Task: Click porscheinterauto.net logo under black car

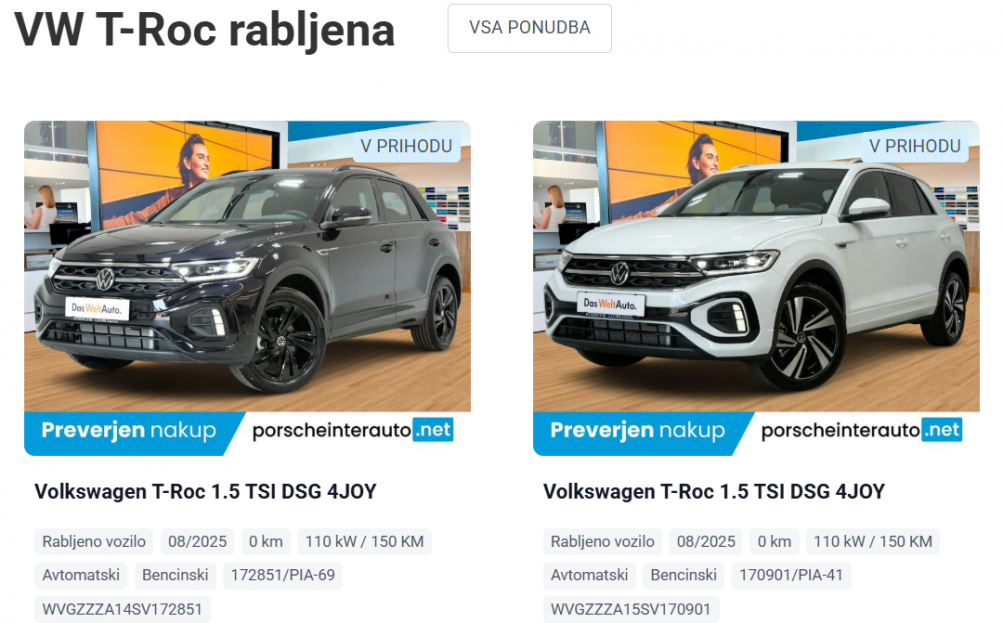Action: [352, 430]
